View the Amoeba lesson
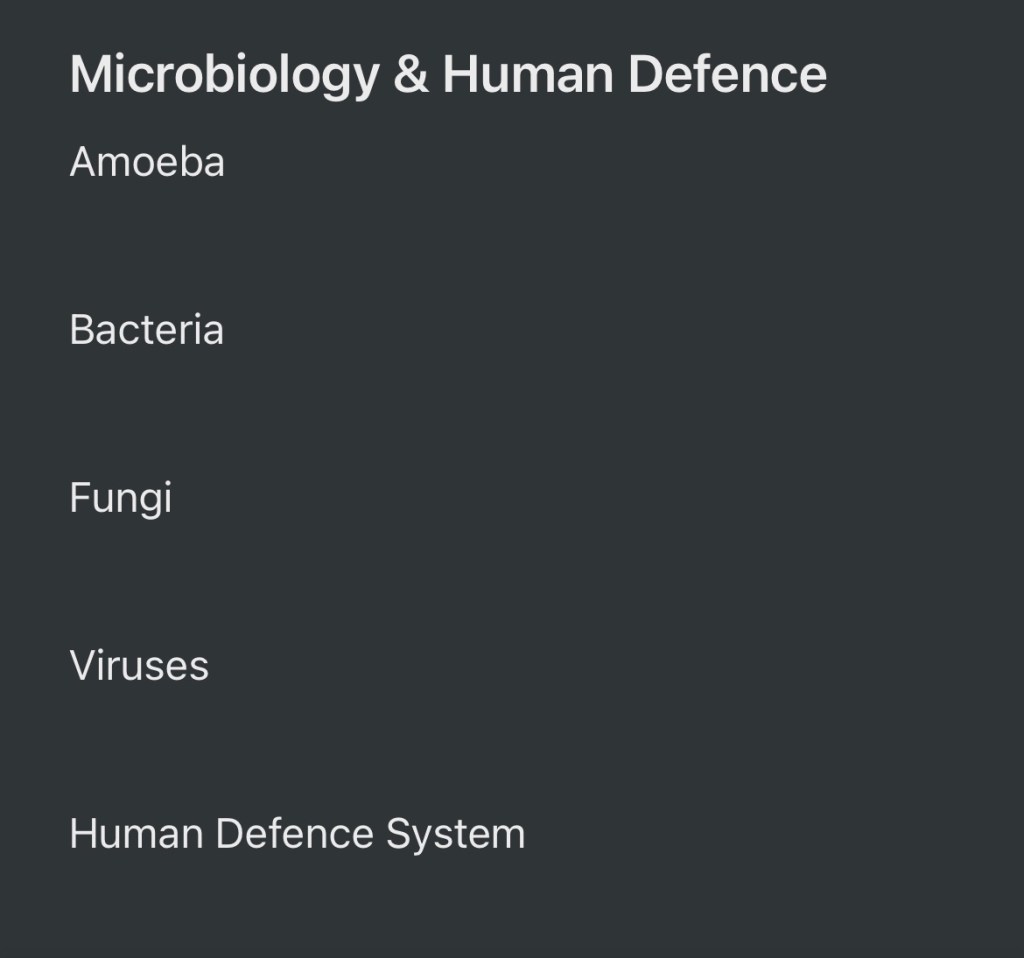This screenshot has height=958, width=1024. pyautogui.click(x=147, y=162)
